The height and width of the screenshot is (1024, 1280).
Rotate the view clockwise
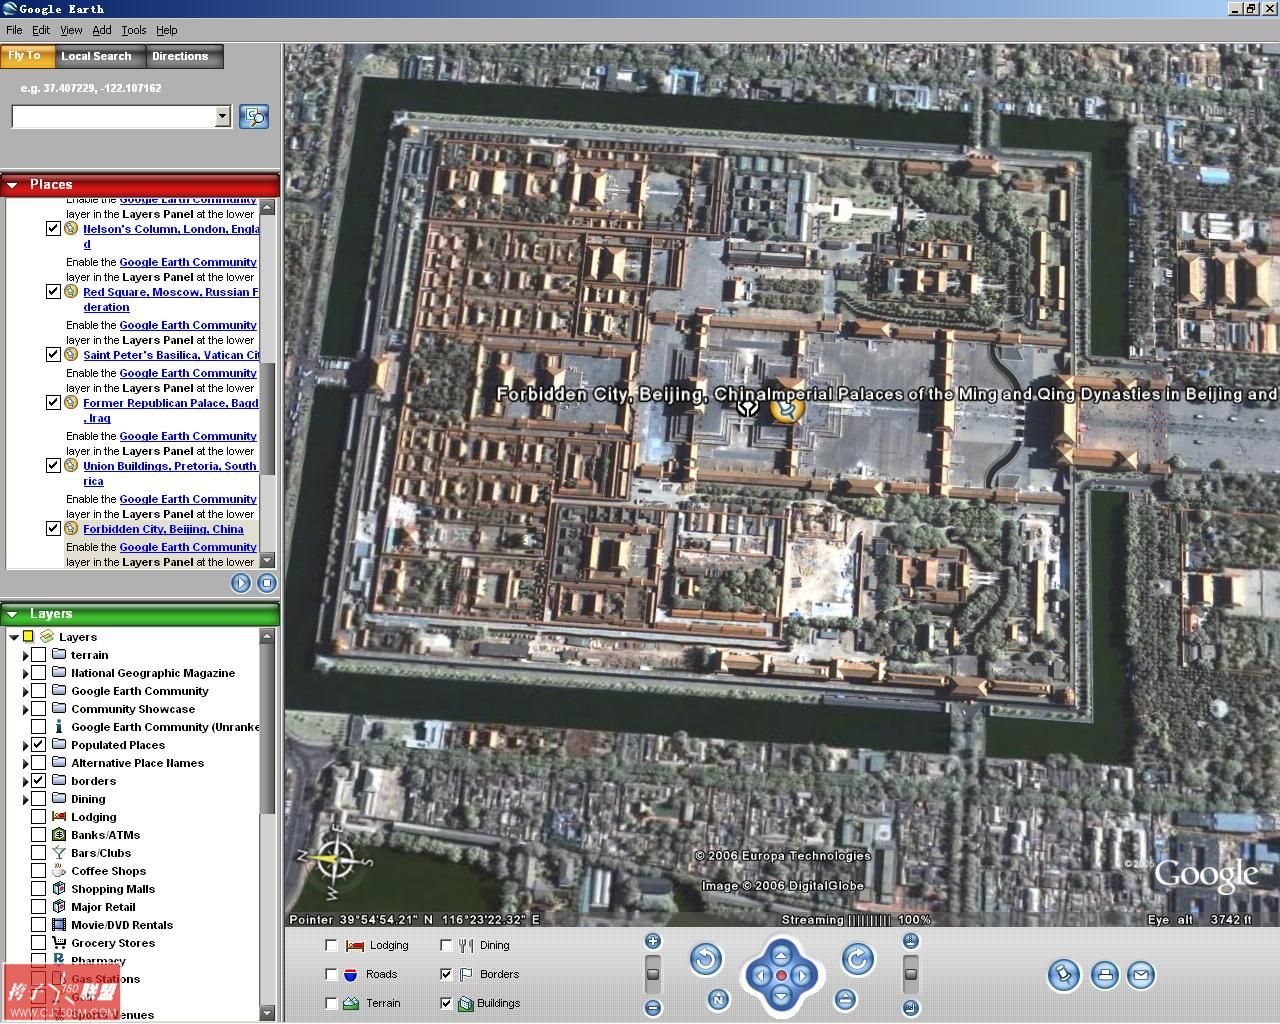(857, 960)
